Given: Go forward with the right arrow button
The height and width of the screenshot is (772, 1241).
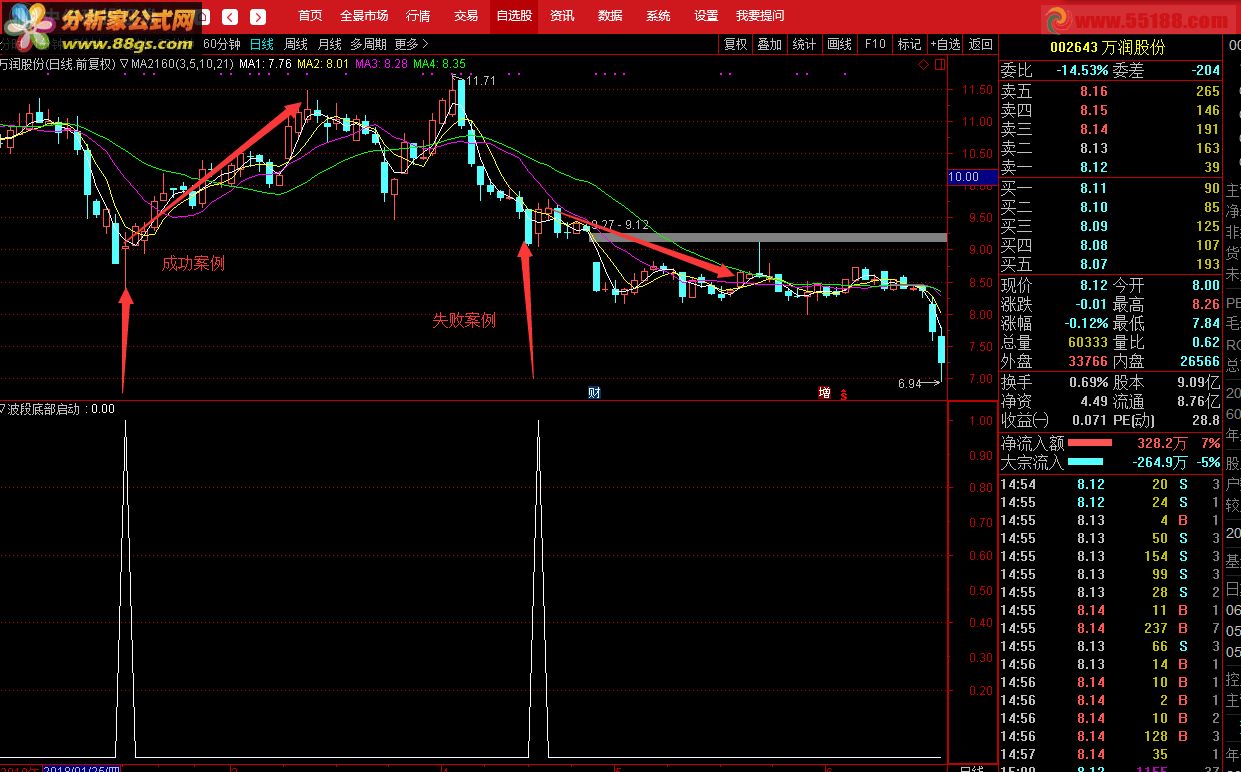Looking at the screenshot, I should click(258, 17).
